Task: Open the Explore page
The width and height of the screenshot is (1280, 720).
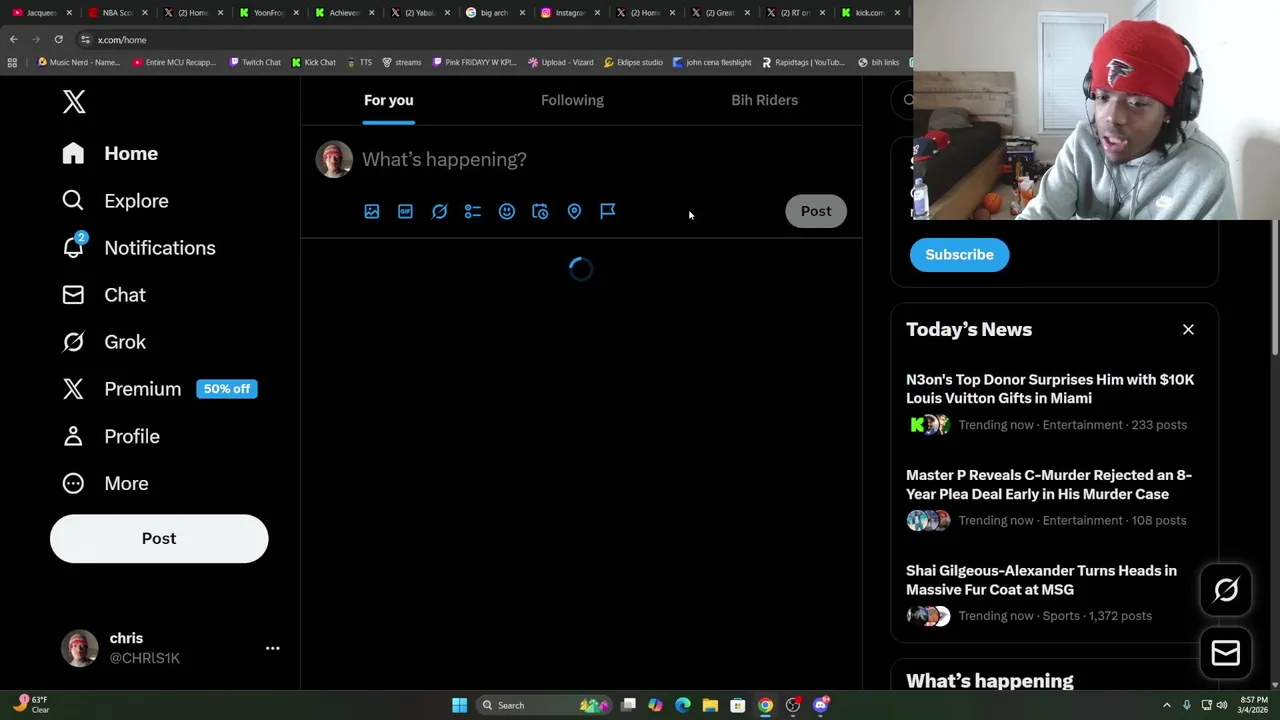Action: pyautogui.click(x=115, y=201)
